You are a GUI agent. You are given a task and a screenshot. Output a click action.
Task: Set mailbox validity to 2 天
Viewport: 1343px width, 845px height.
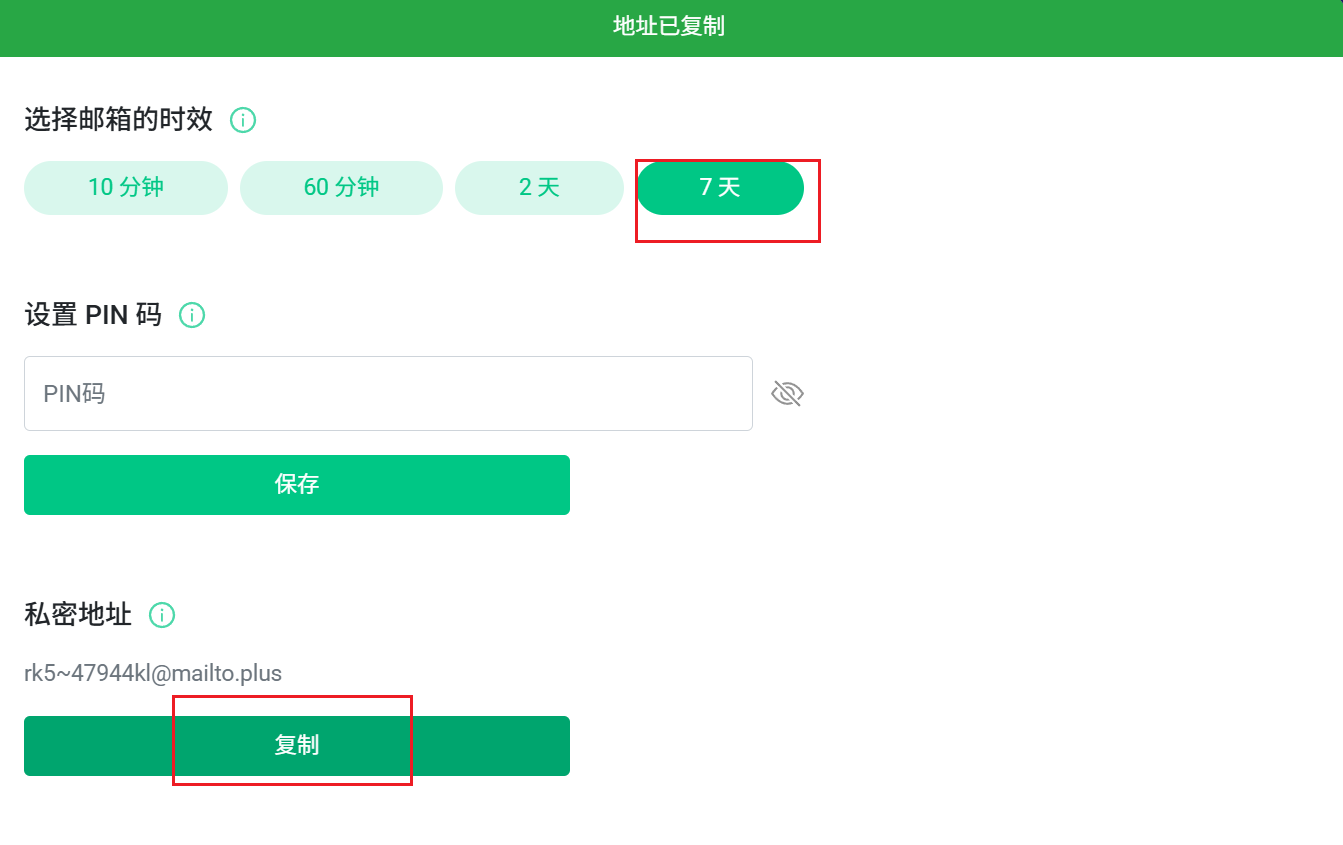[539, 188]
